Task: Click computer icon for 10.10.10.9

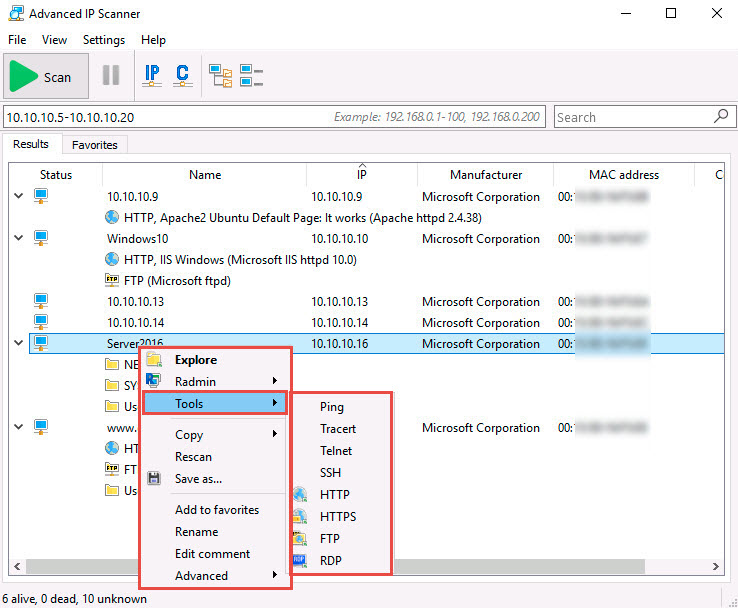Action: pyautogui.click(x=41, y=195)
